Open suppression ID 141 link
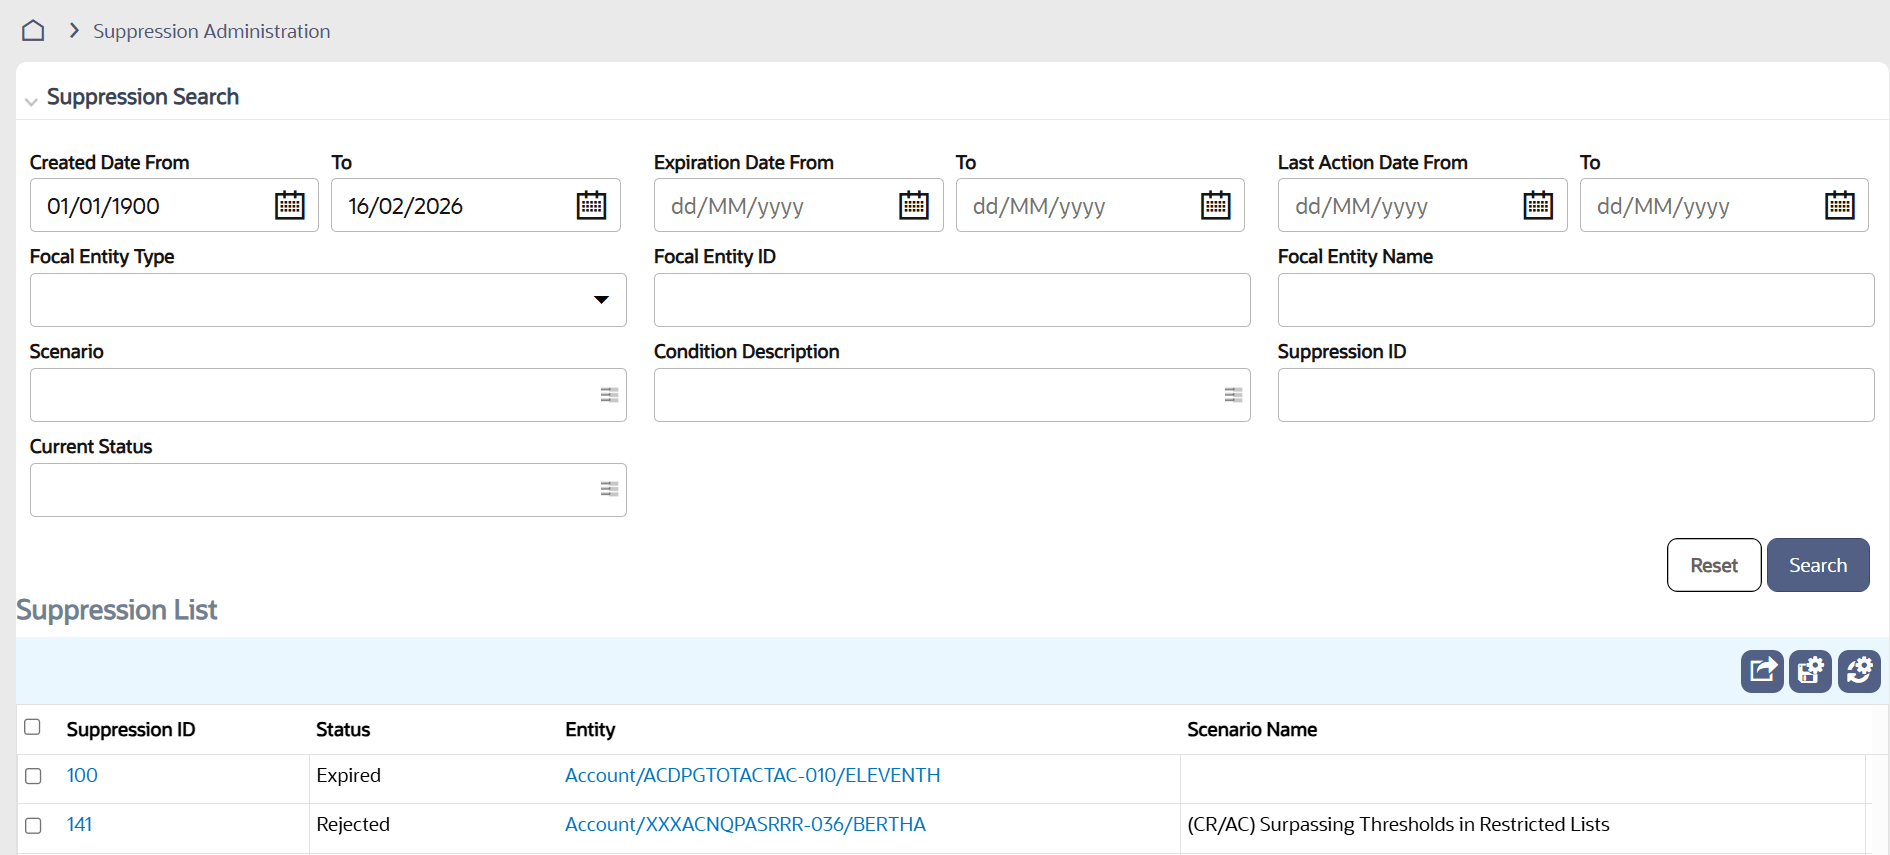This screenshot has height=855, width=1890. (79, 824)
